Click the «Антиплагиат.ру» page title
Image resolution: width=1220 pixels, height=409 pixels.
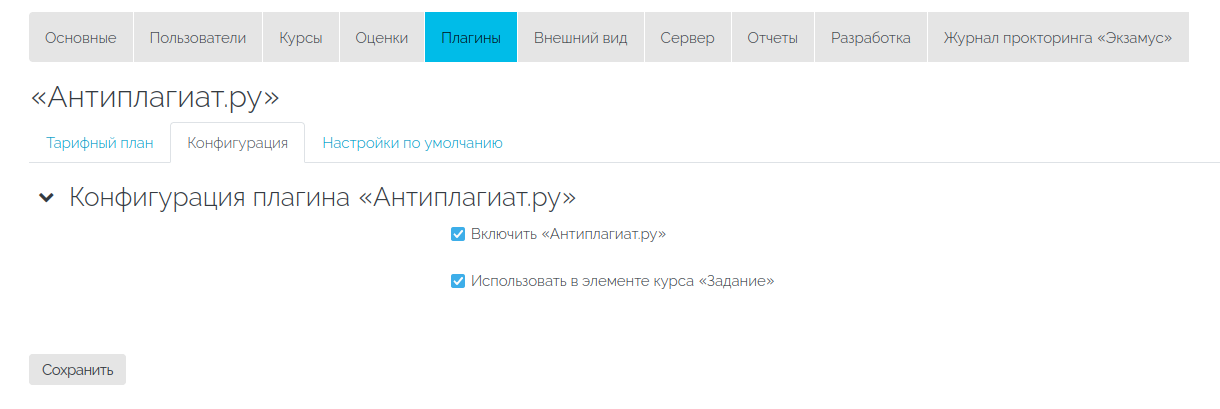pos(155,96)
